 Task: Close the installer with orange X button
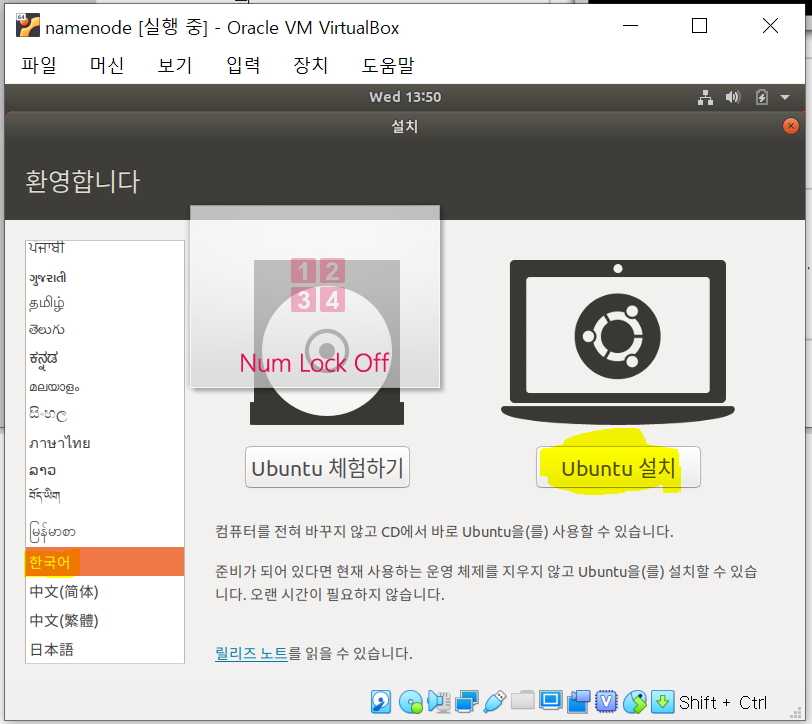790,126
